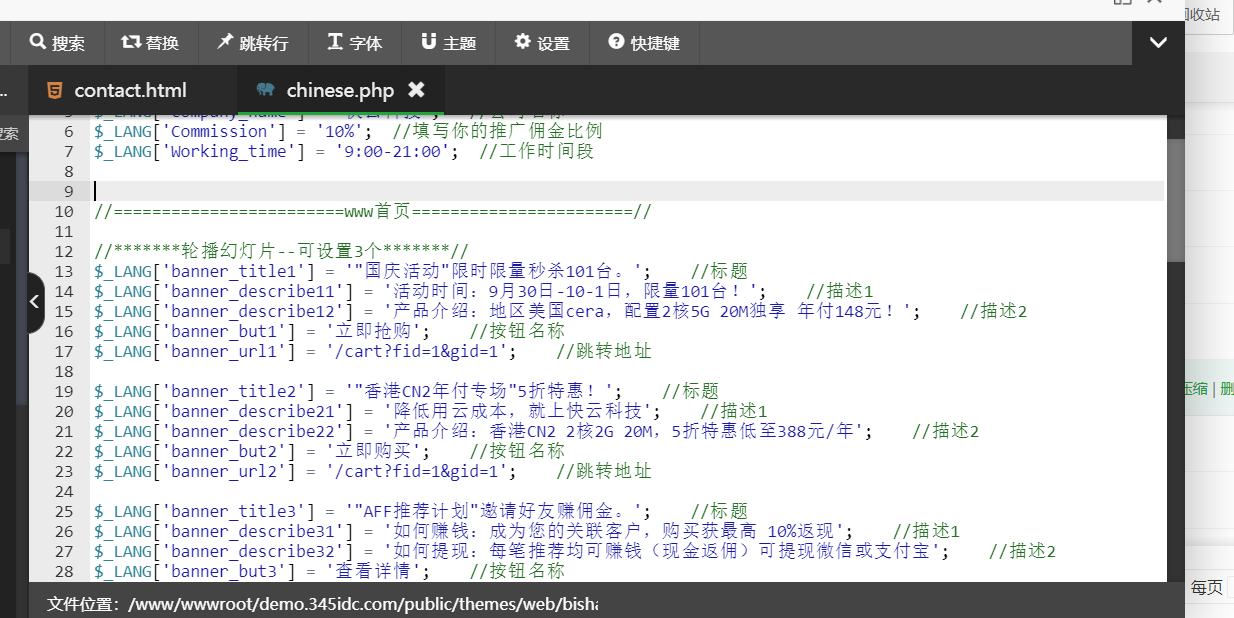Click the 搜索 magnifier icon in toolbar
Viewport: 1234px width, 618px height.
[38, 42]
